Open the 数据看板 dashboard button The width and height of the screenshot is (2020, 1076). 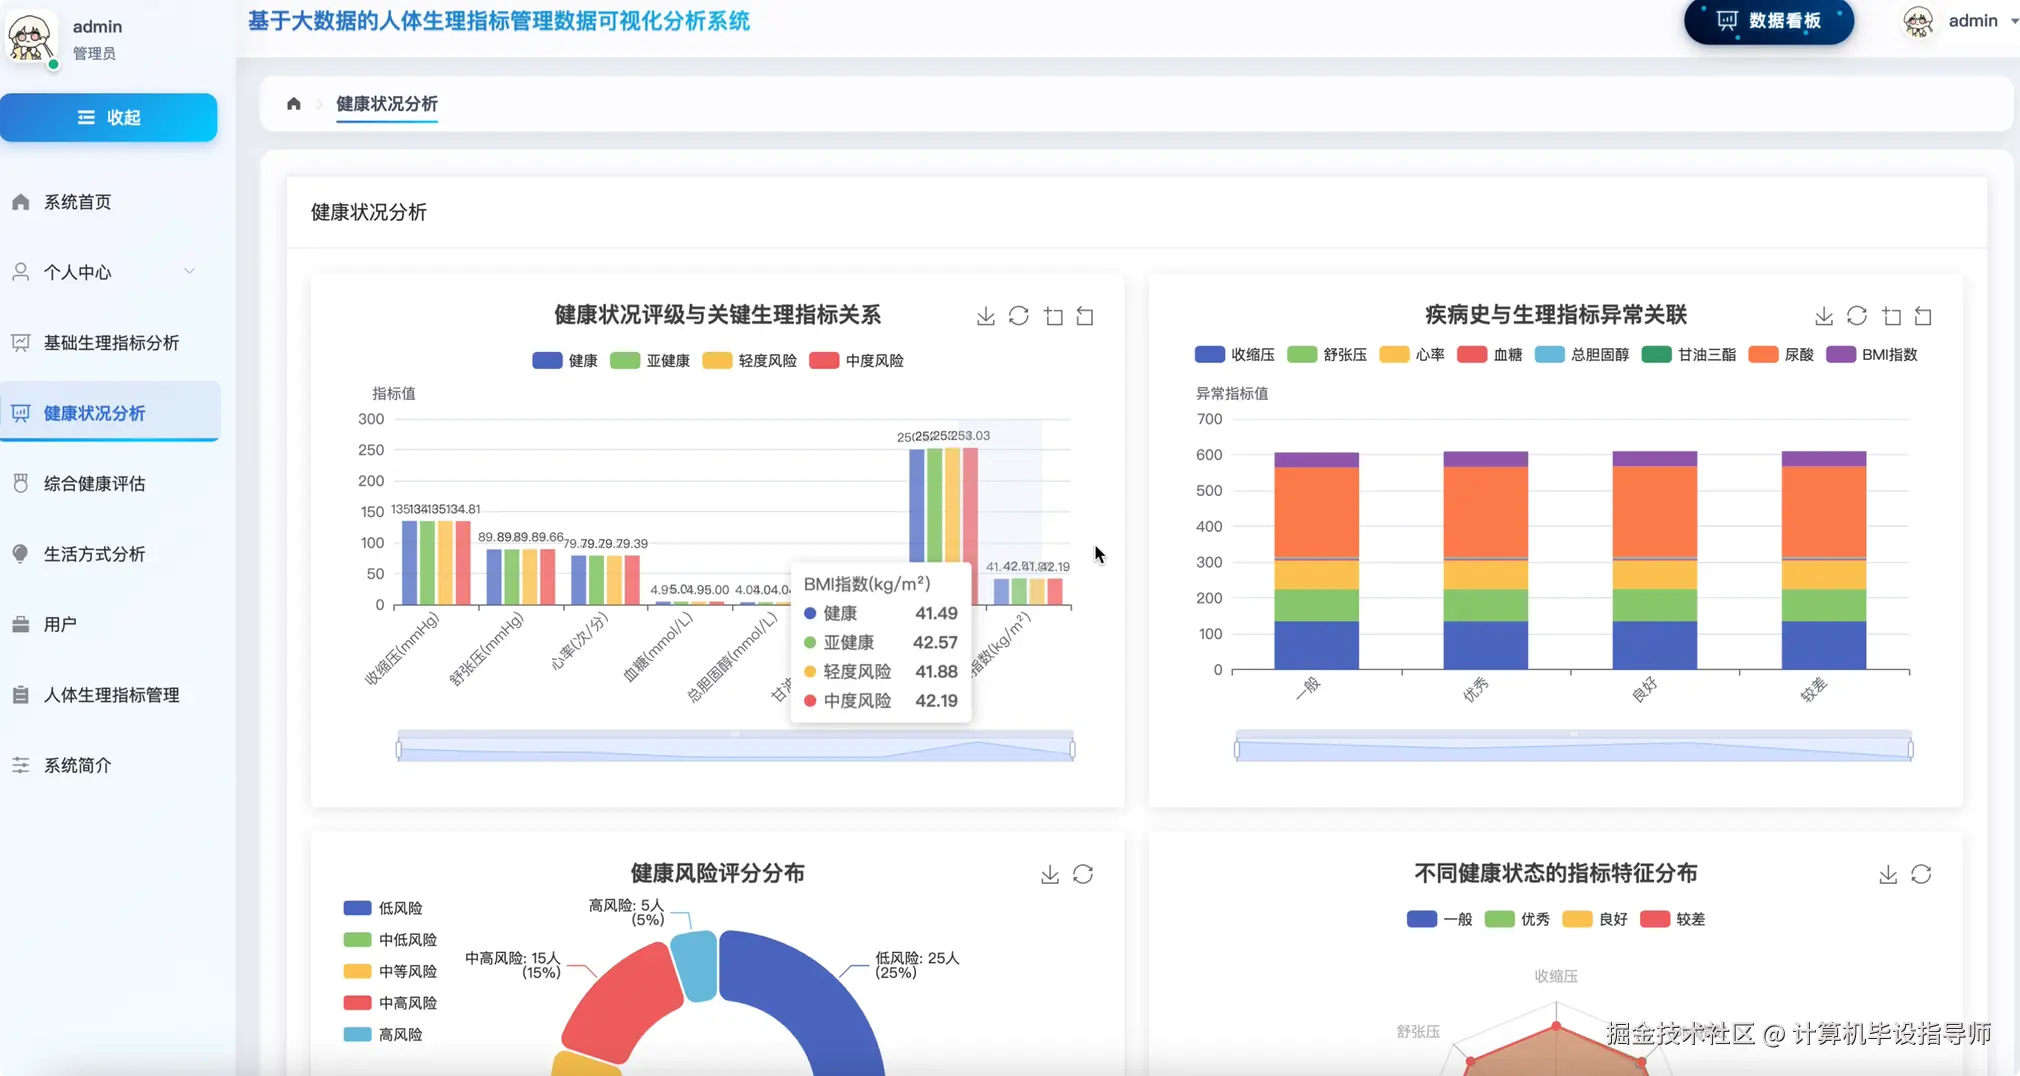[1768, 21]
